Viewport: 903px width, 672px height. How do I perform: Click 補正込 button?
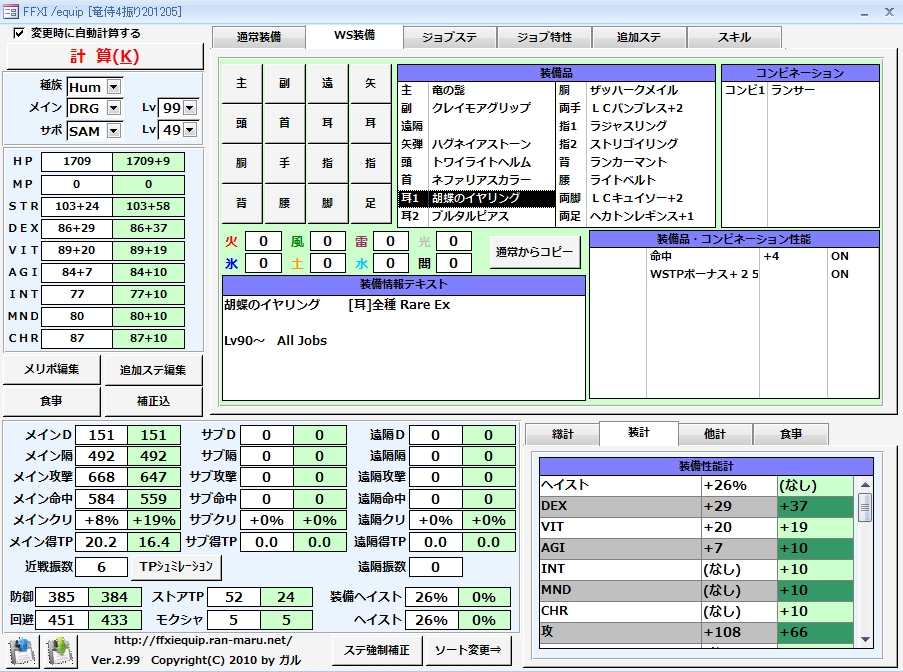153,401
